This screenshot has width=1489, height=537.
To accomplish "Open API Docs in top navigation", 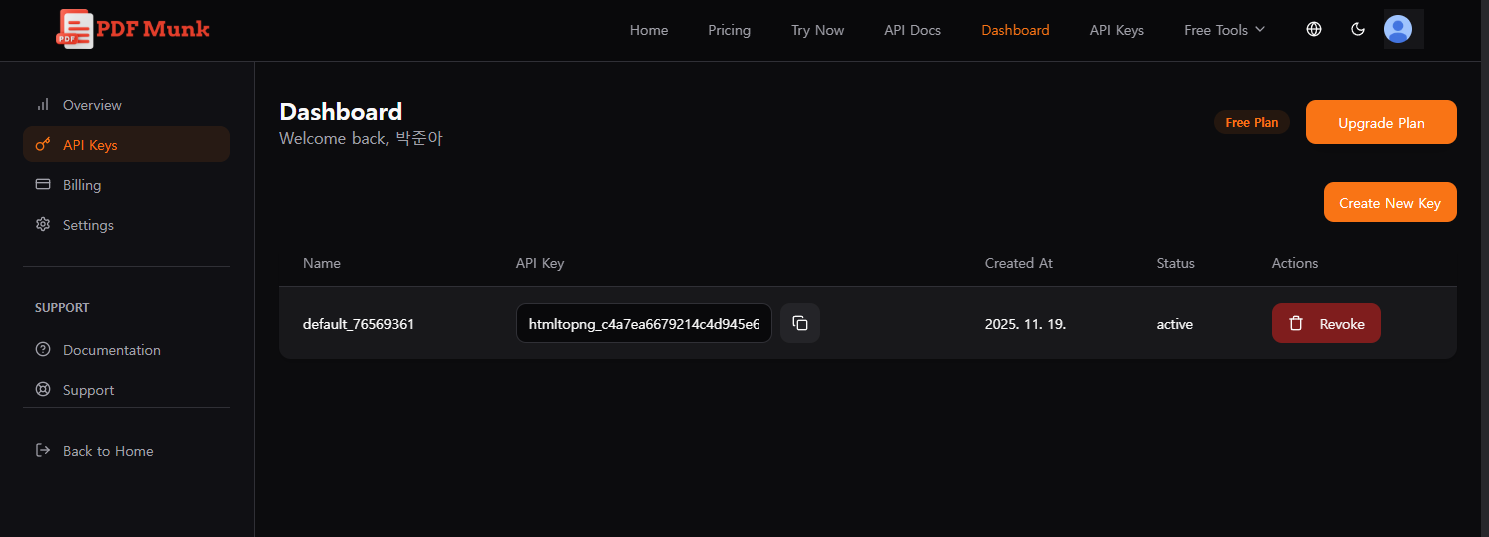I will click(912, 30).
